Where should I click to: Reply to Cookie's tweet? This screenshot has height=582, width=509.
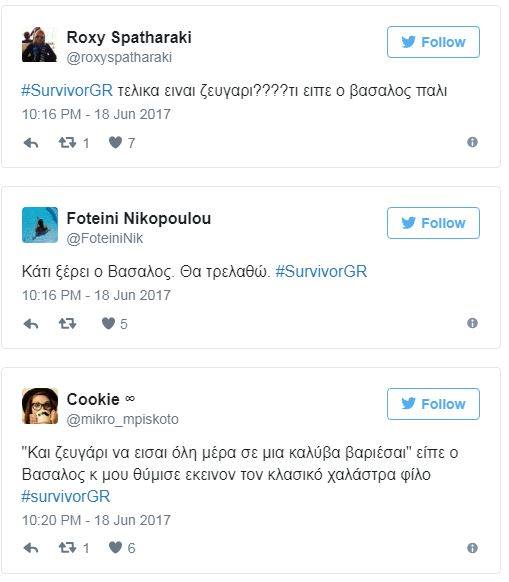pos(31,548)
